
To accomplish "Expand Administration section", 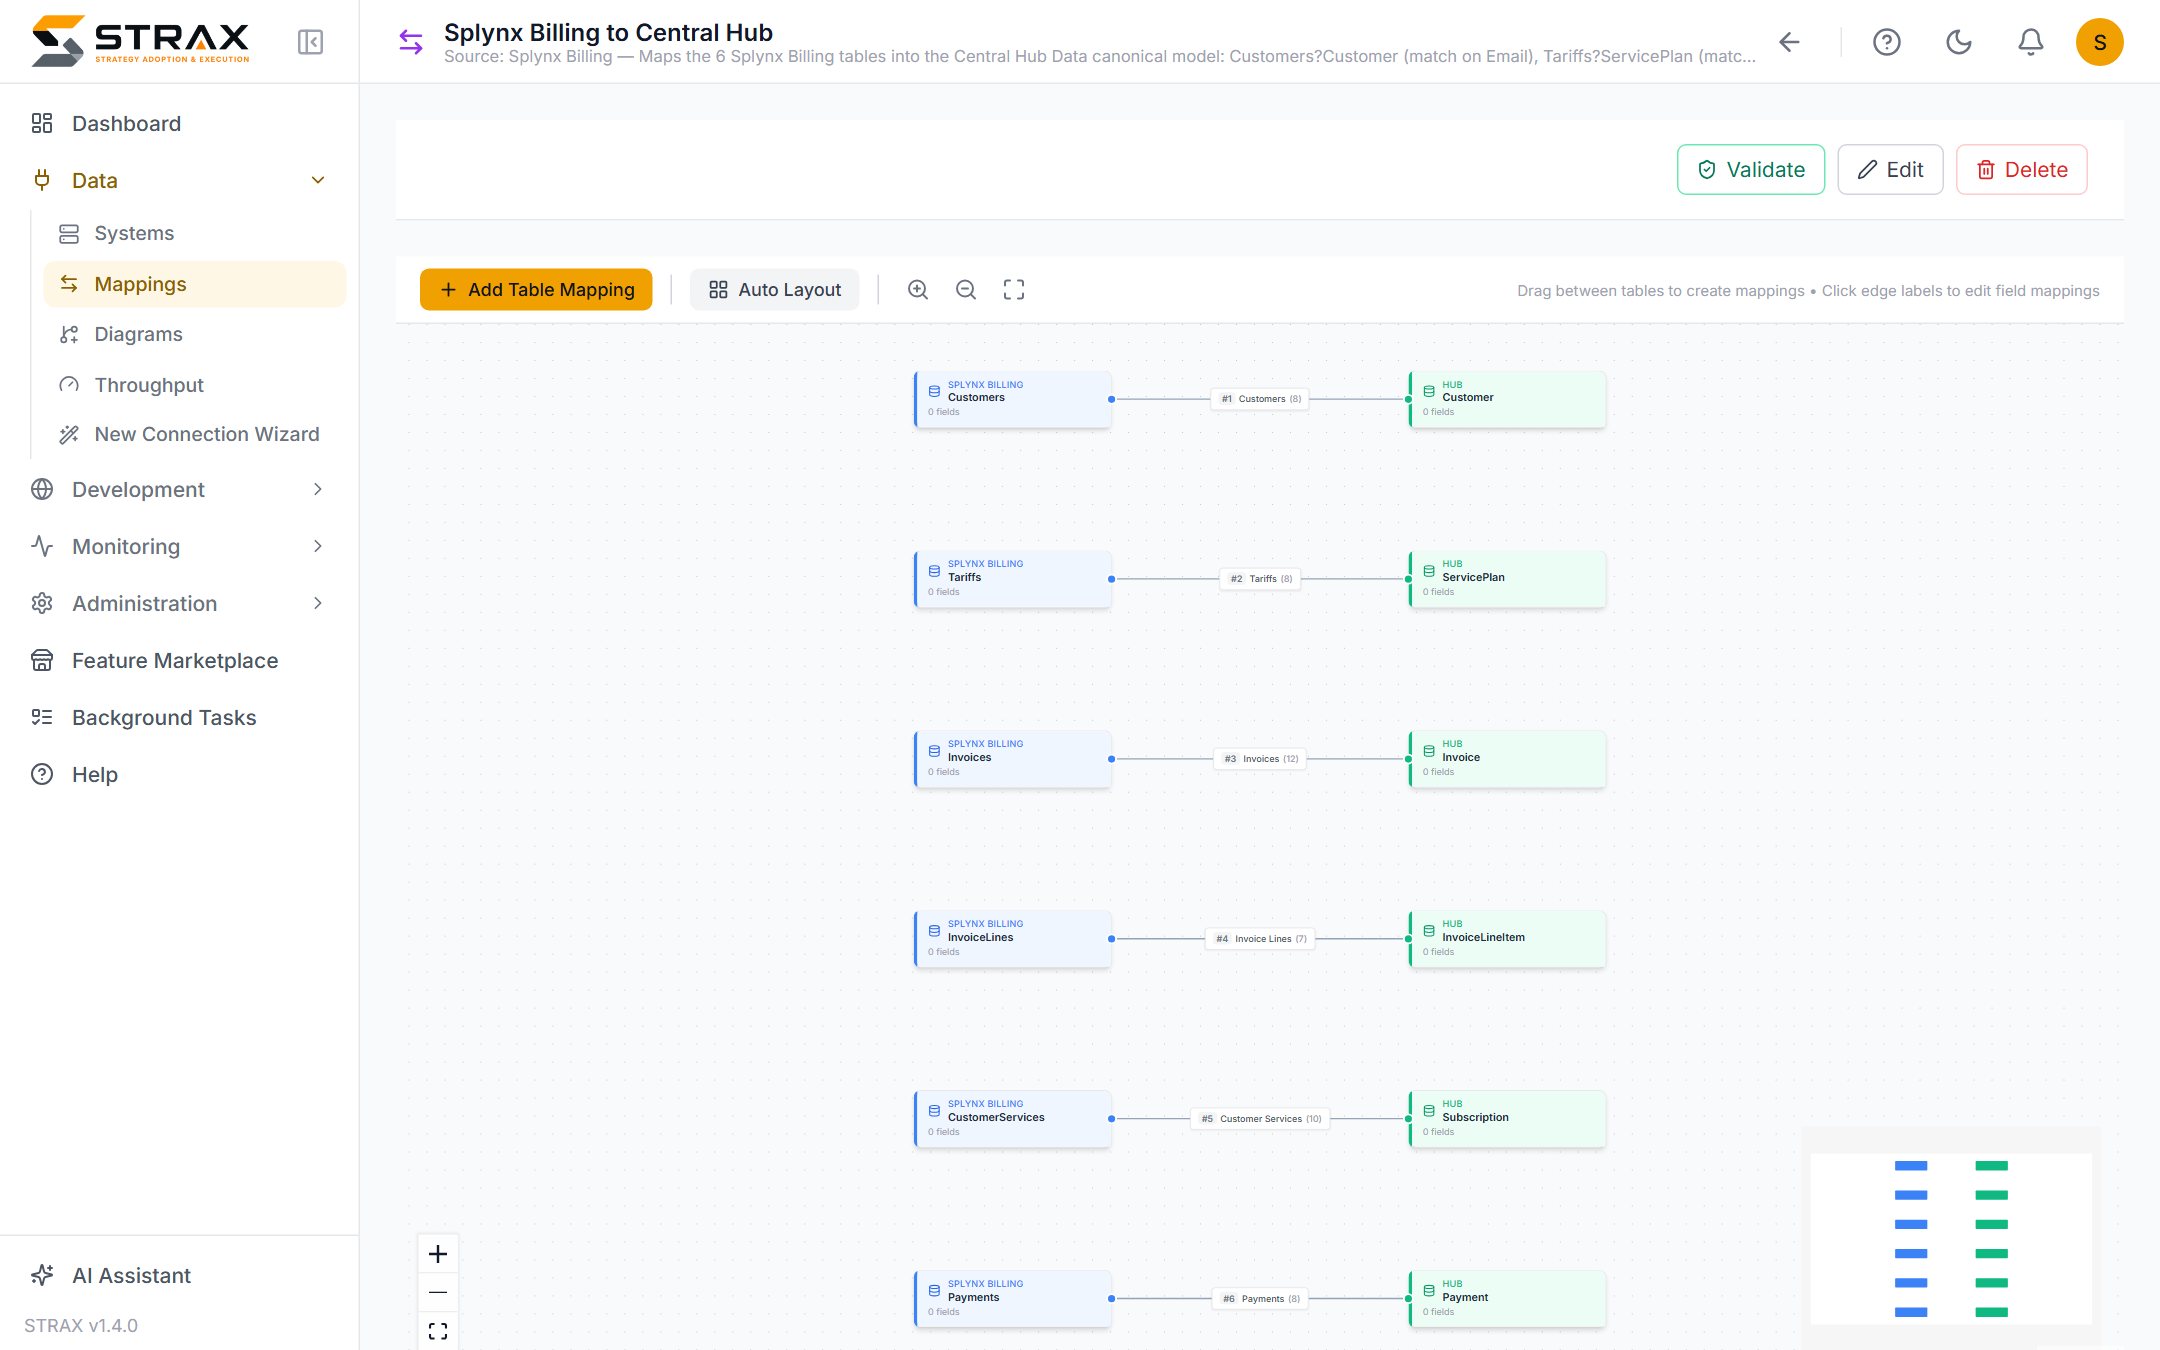I will tap(180, 603).
